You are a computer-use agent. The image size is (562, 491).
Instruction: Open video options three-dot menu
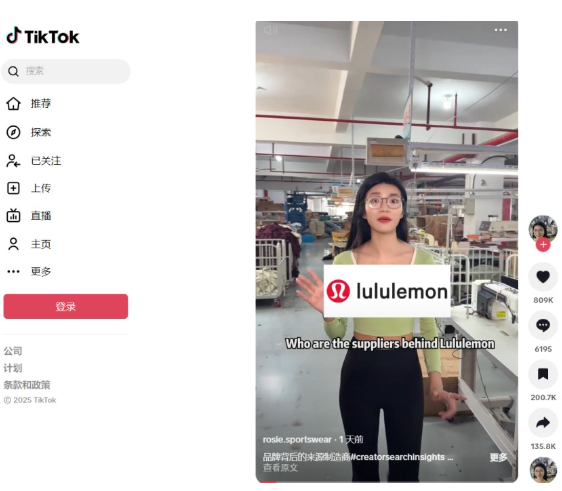[500, 30]
